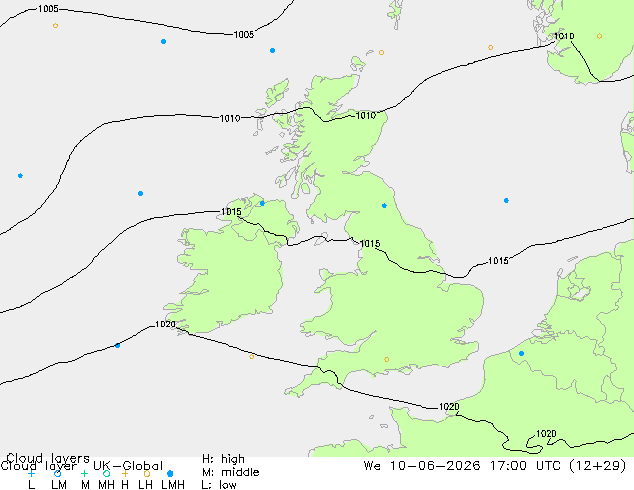Screen dimensions: 634x490
Task: Click the 'UK-Global' model label
Action: 128,466
